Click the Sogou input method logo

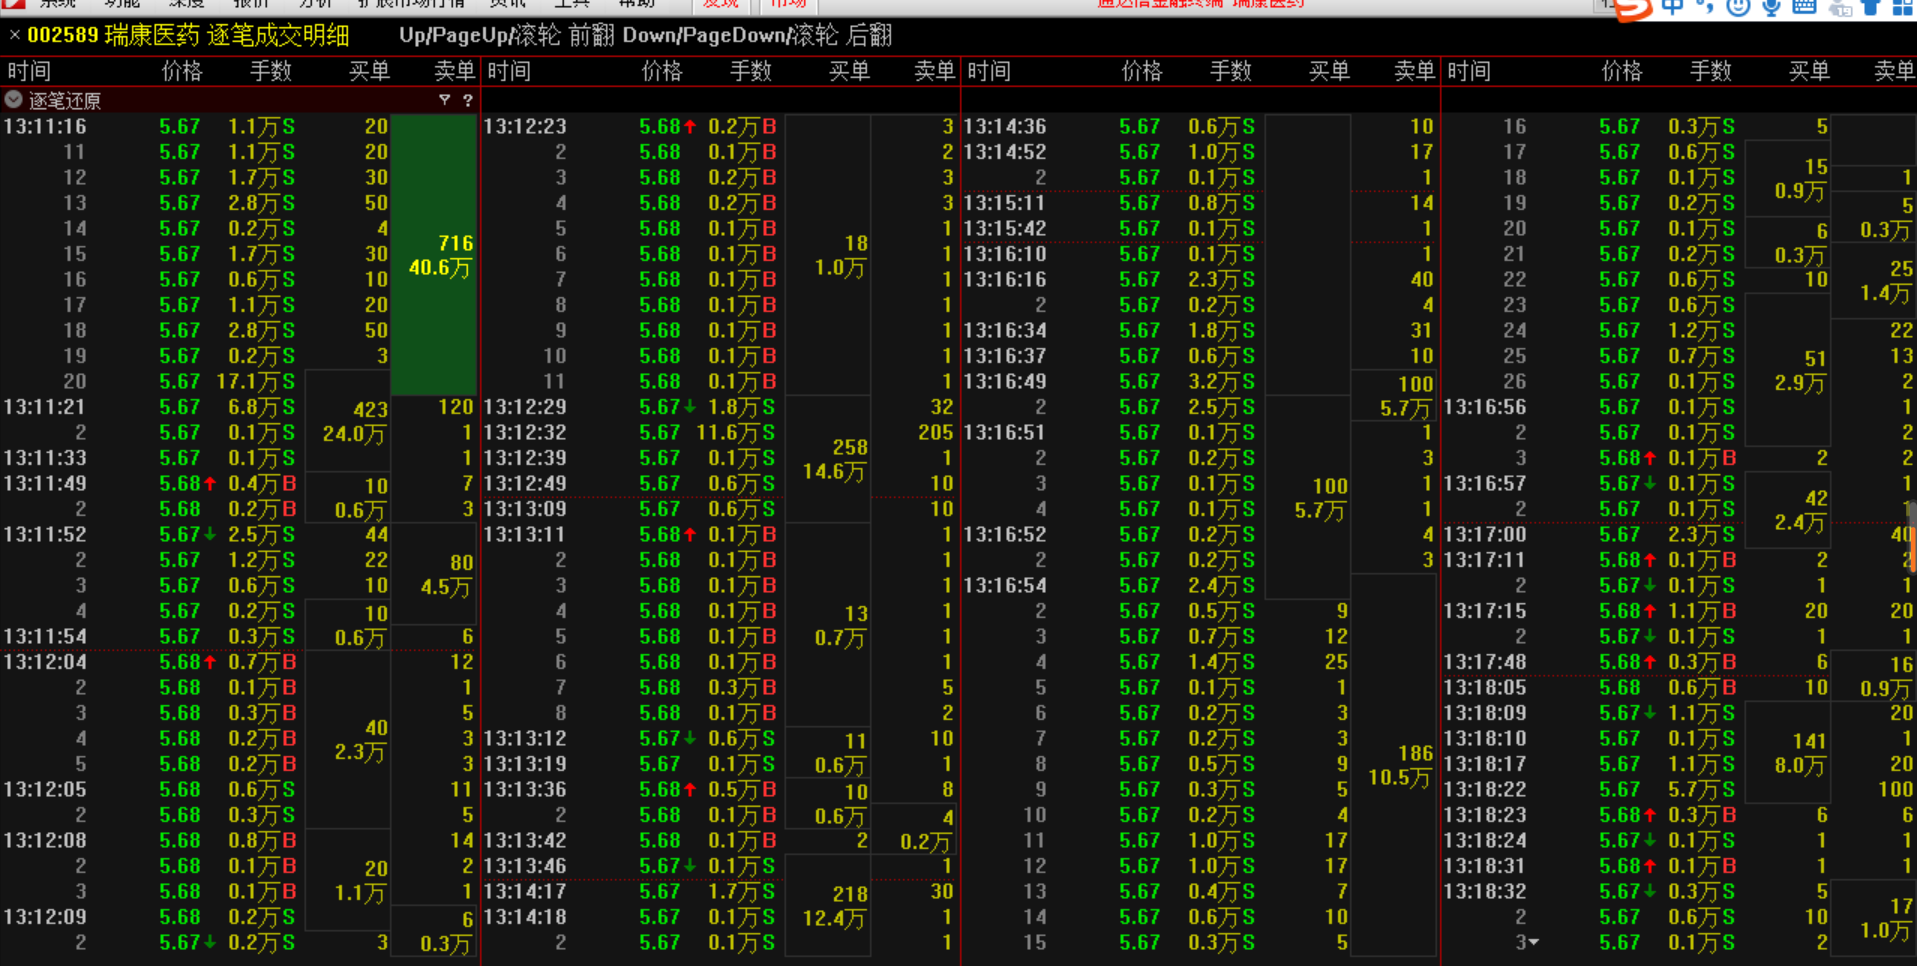click(1633, 8)
